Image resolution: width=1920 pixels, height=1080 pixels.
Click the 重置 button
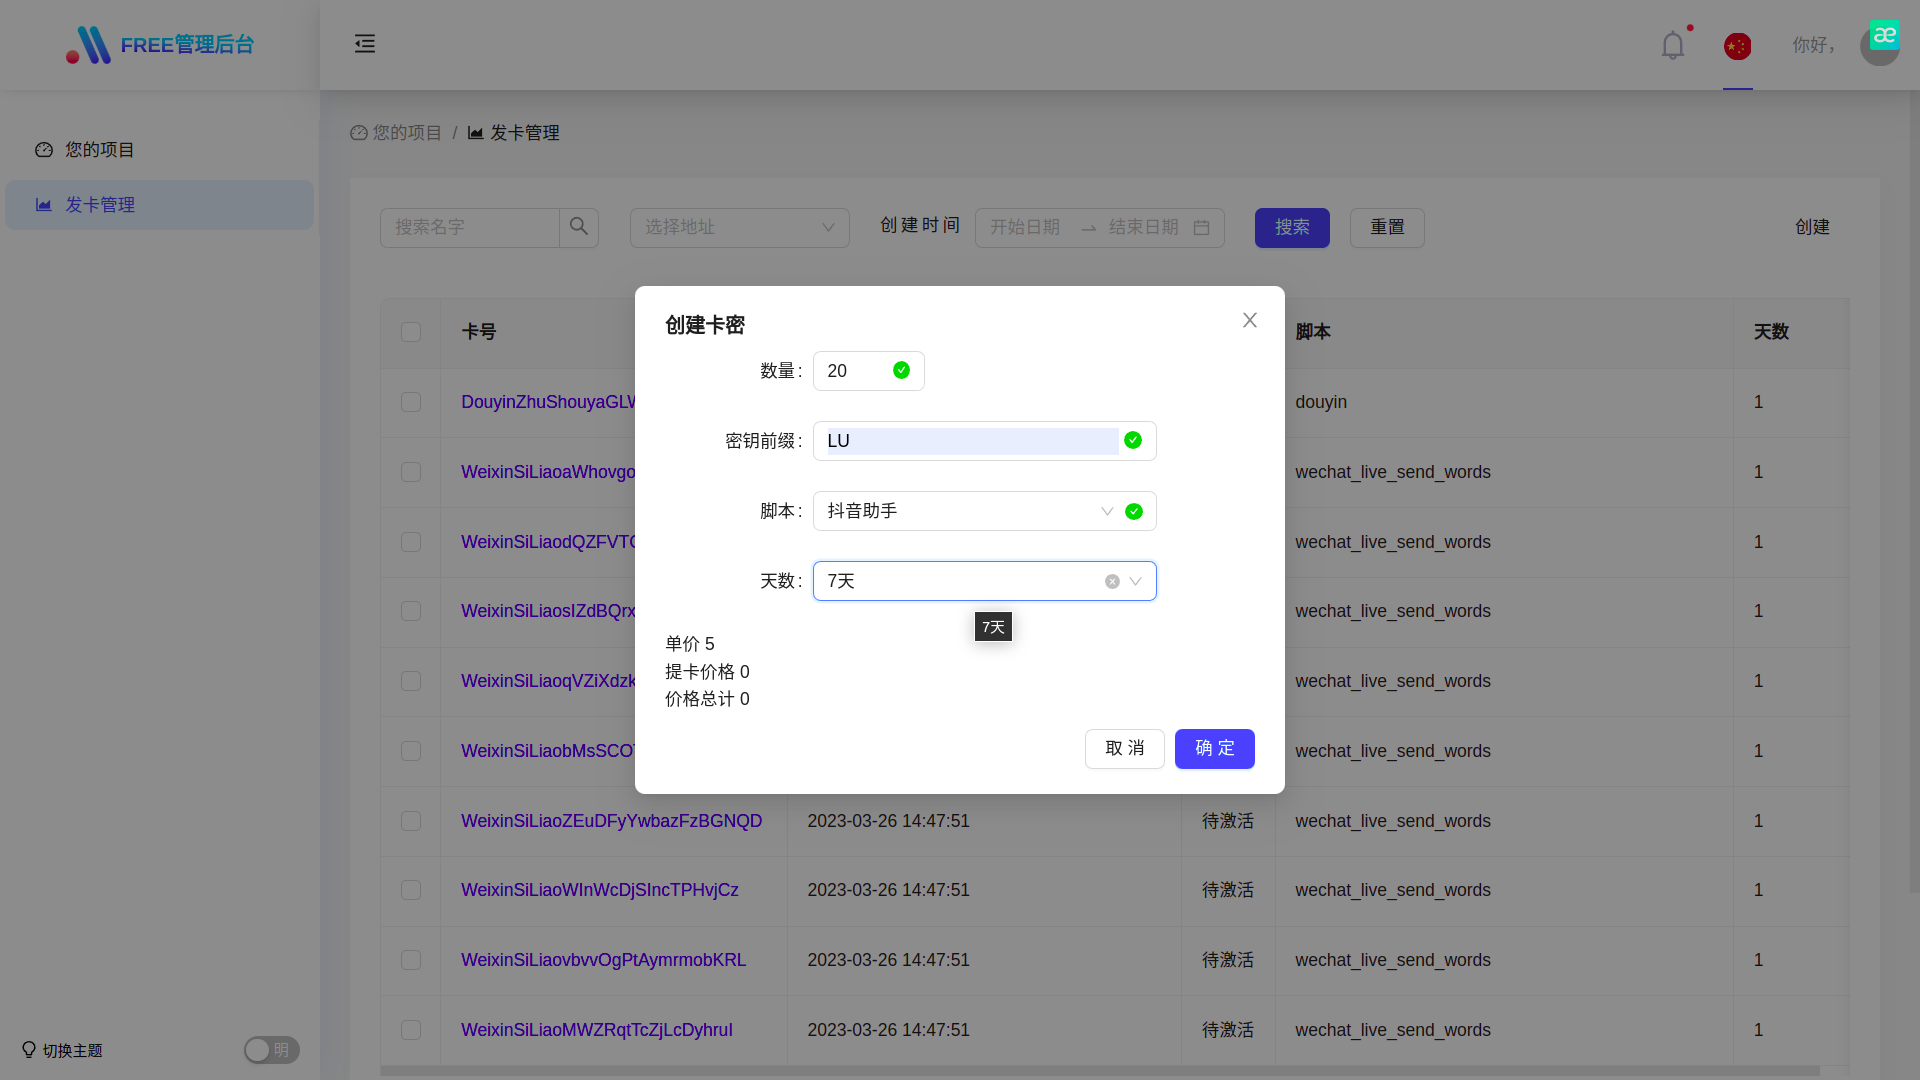[1387, 228]
